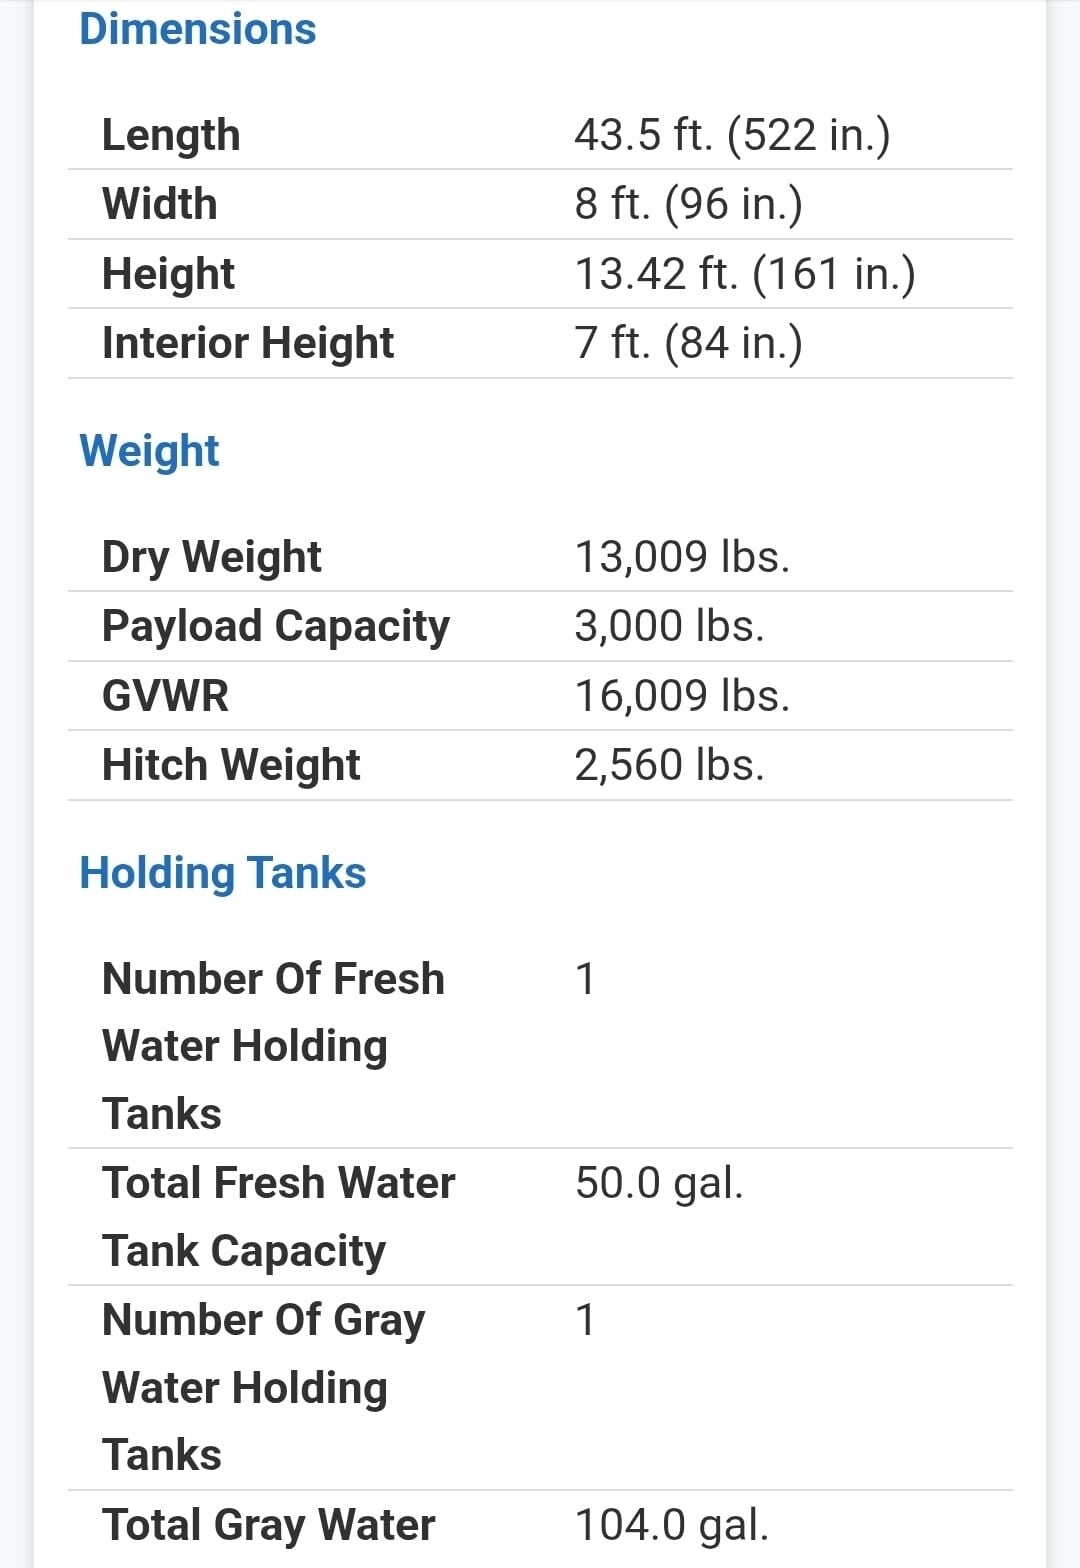Click the 13.42 ft. height value

click(744, 274)
